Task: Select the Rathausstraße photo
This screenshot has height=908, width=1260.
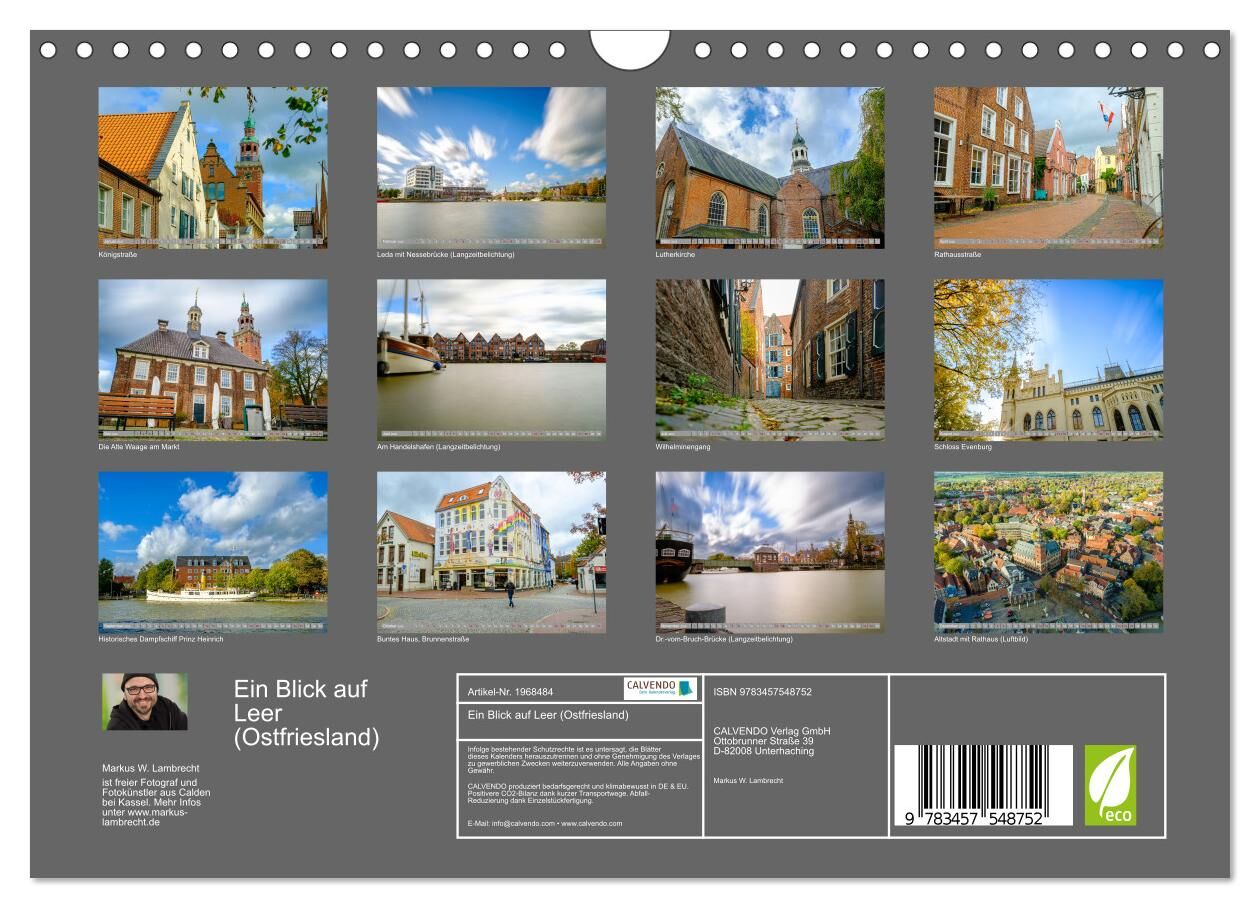Action: click(x=1048, y=167)
